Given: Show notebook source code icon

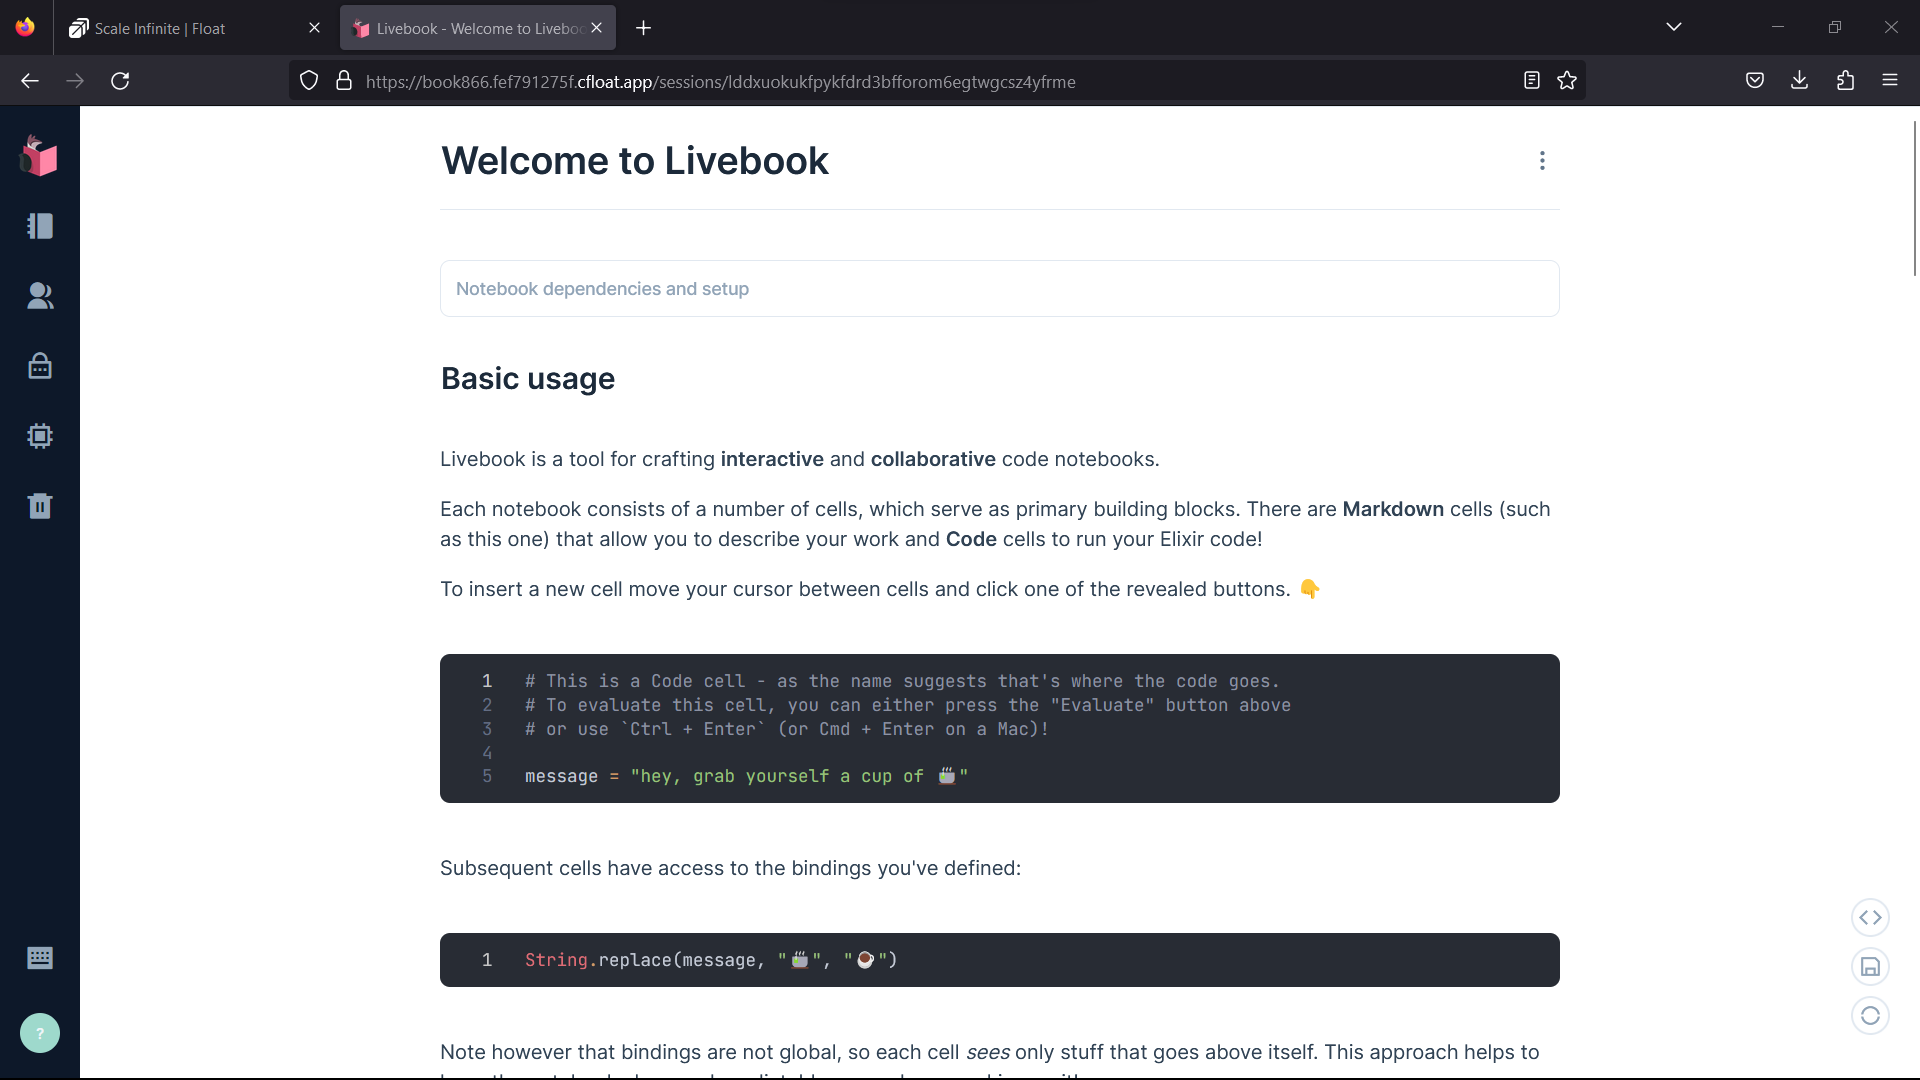Looking at the screenshot, I should (1870, 917).
